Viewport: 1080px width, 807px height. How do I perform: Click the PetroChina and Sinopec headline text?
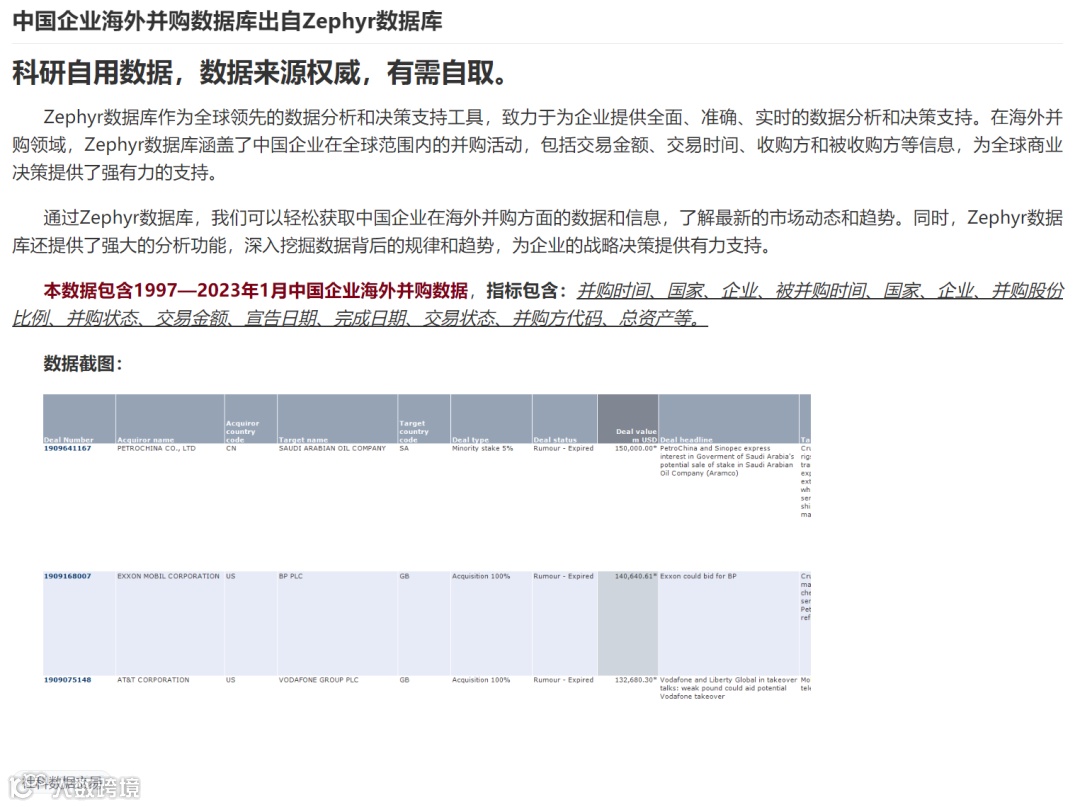[x=727, y=461]
